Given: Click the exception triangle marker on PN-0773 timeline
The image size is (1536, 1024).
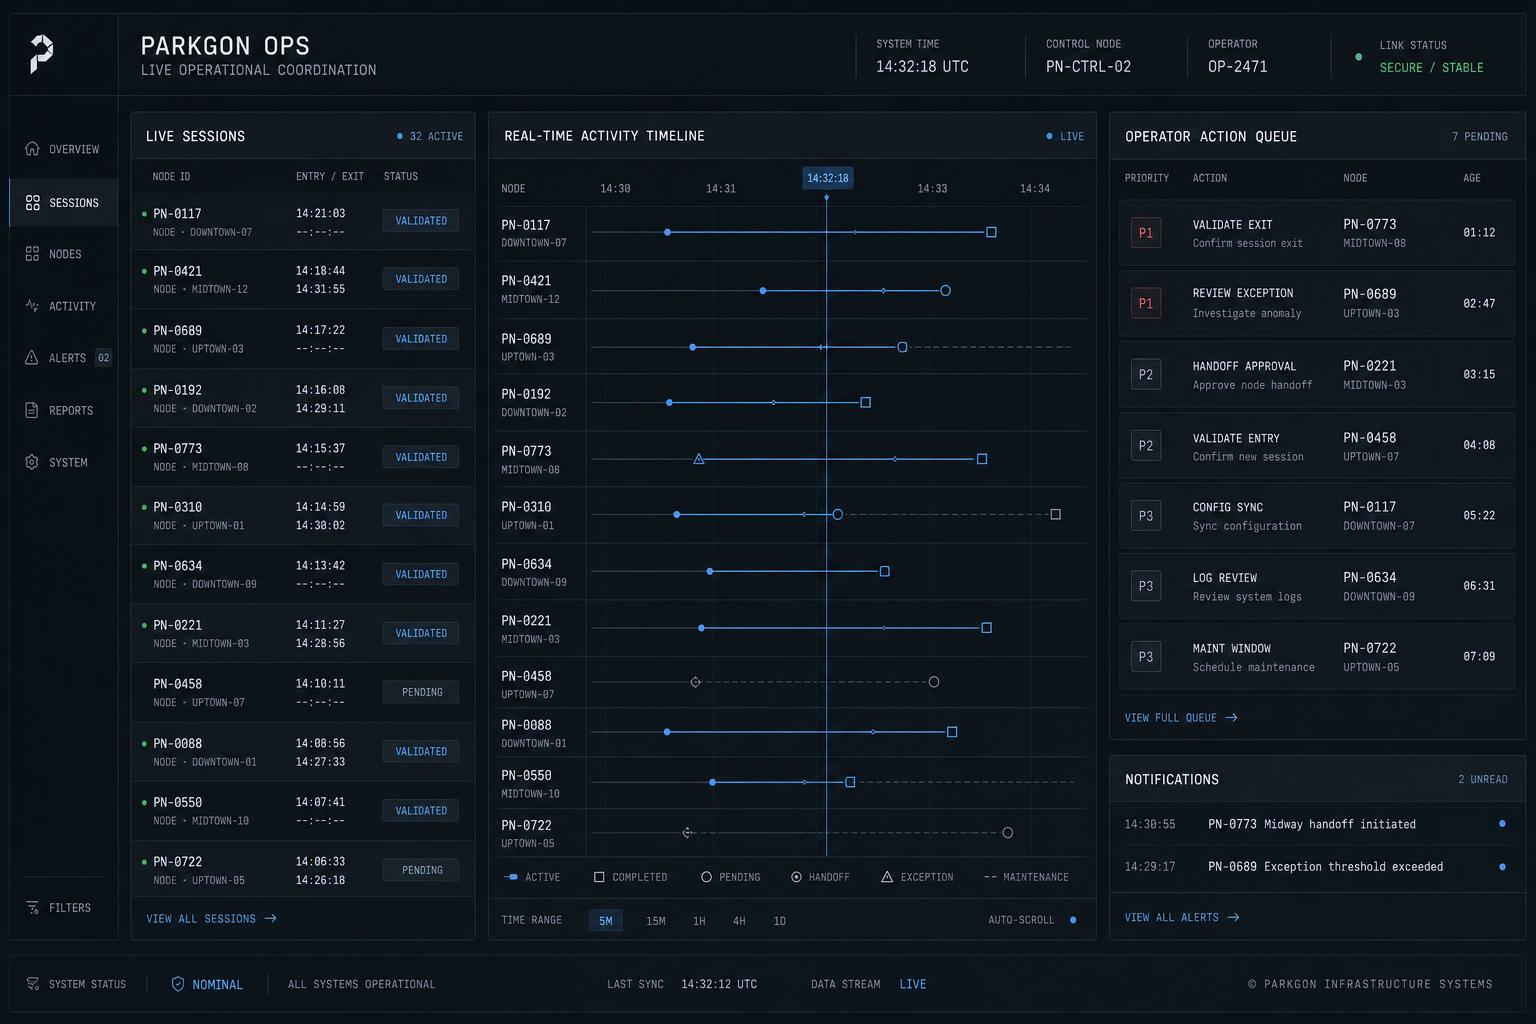Looking at the screenshot, I should click(x=699, y=459).
